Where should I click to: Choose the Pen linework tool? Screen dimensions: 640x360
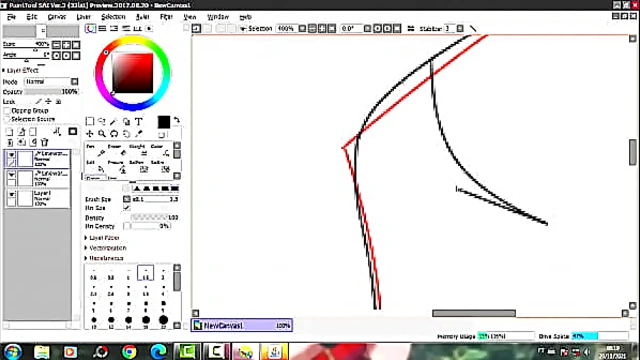[x=96, y=150]
